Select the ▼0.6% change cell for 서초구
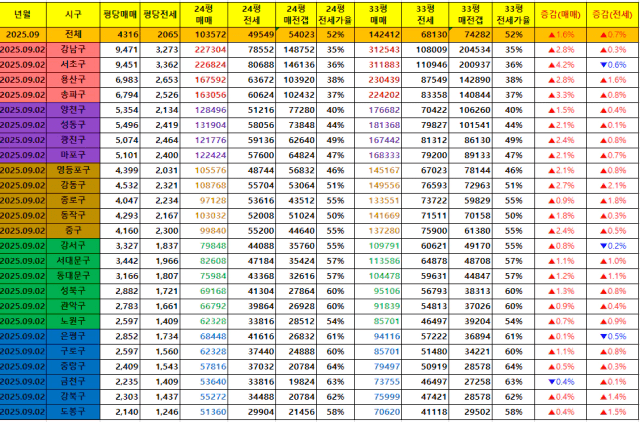Viewport: 640px width, 422px height. (613, 65)
